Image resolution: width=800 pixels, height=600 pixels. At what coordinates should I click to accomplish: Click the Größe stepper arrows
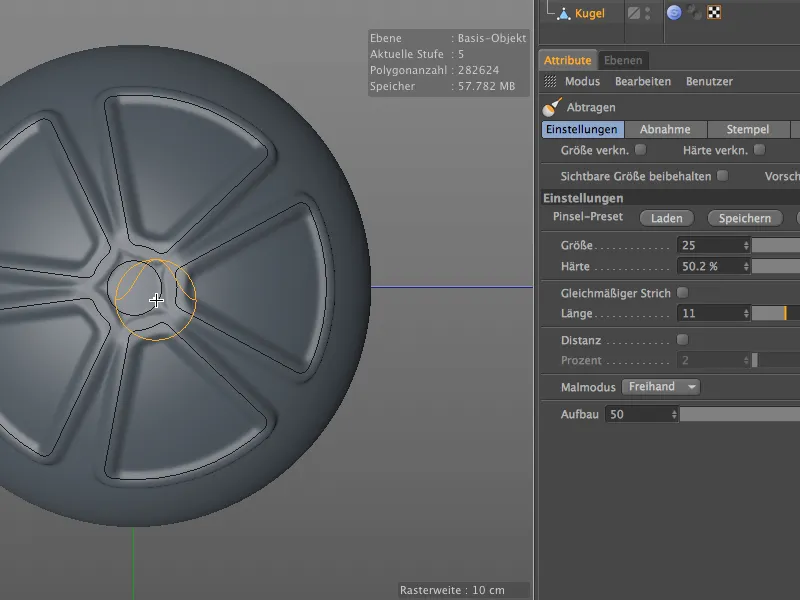(746, 245)
